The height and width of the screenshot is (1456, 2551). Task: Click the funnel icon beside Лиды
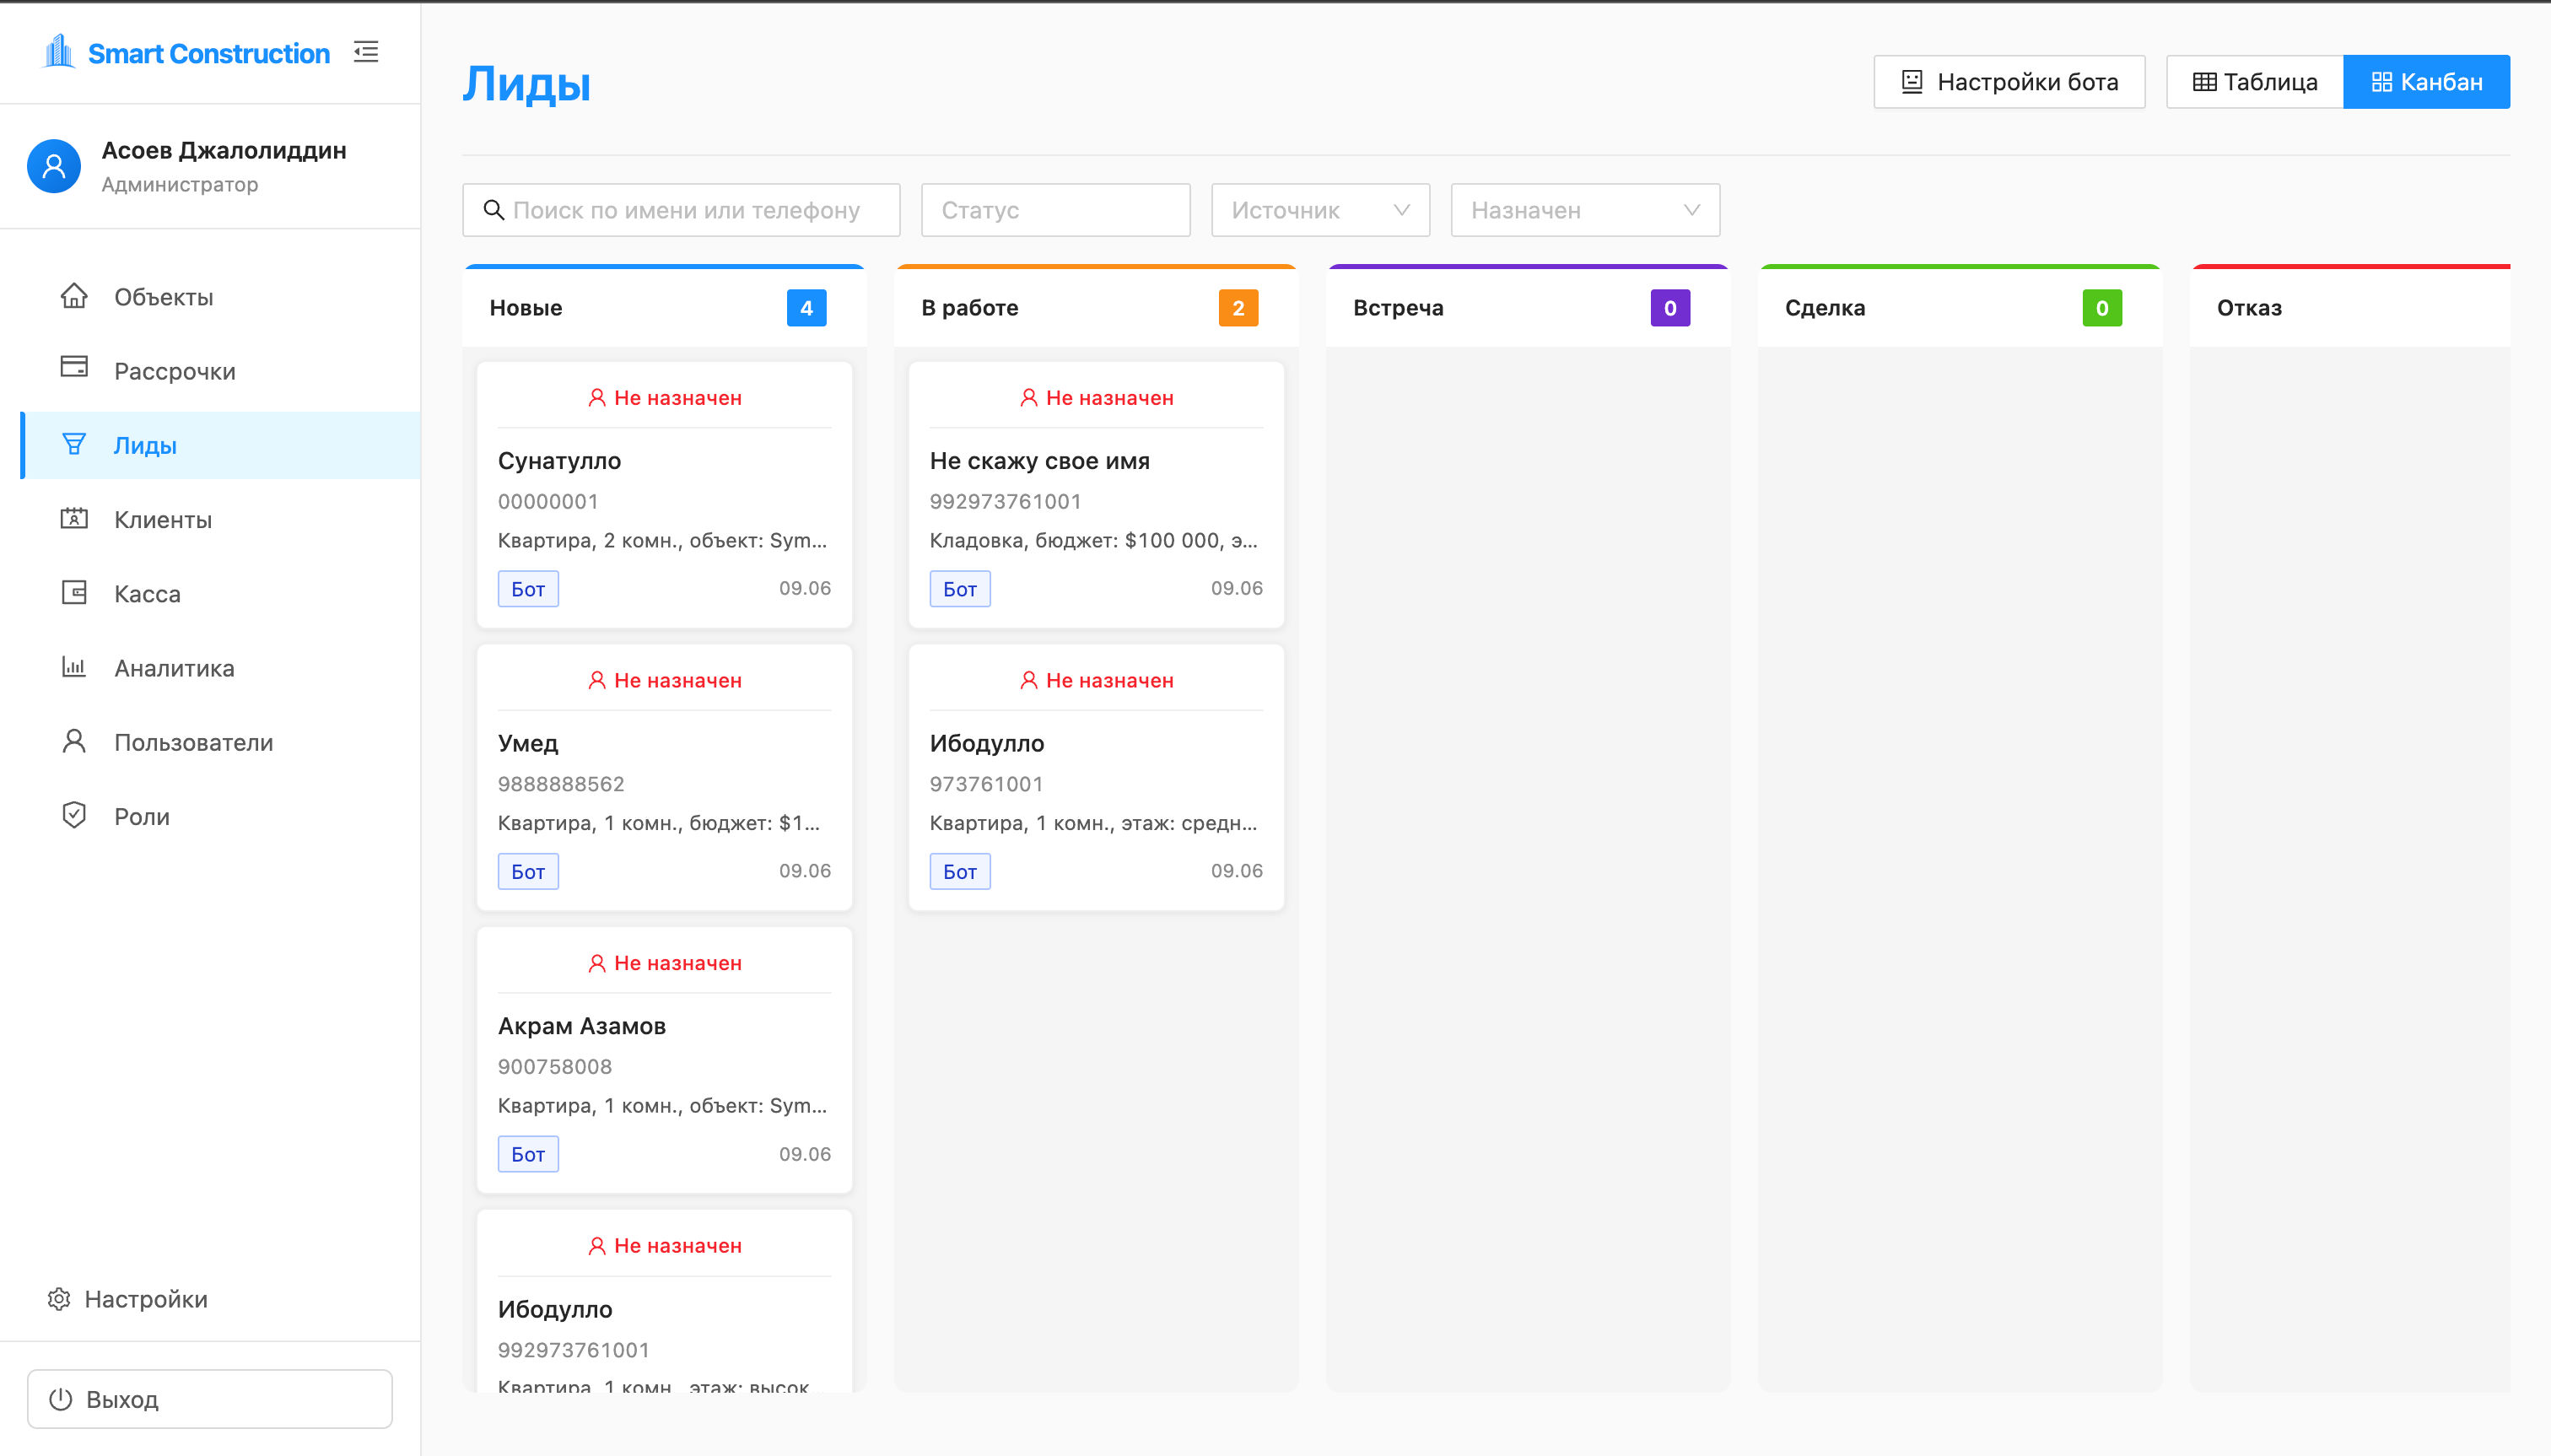pos(74,444)
